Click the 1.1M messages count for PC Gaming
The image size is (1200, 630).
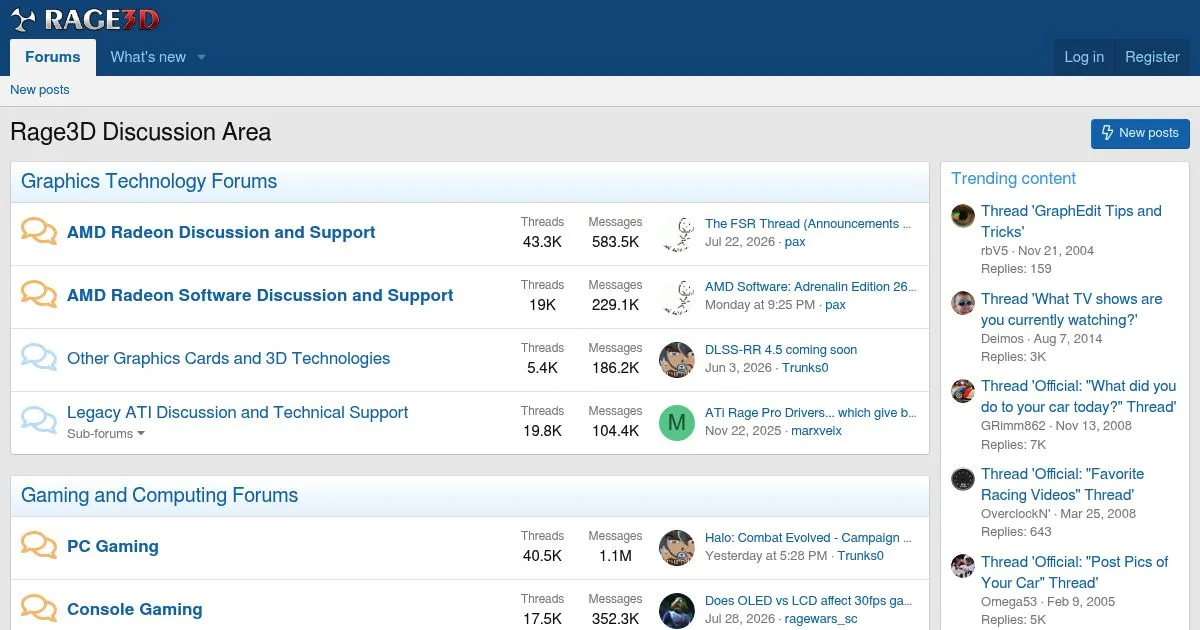(x=615, y=556)
